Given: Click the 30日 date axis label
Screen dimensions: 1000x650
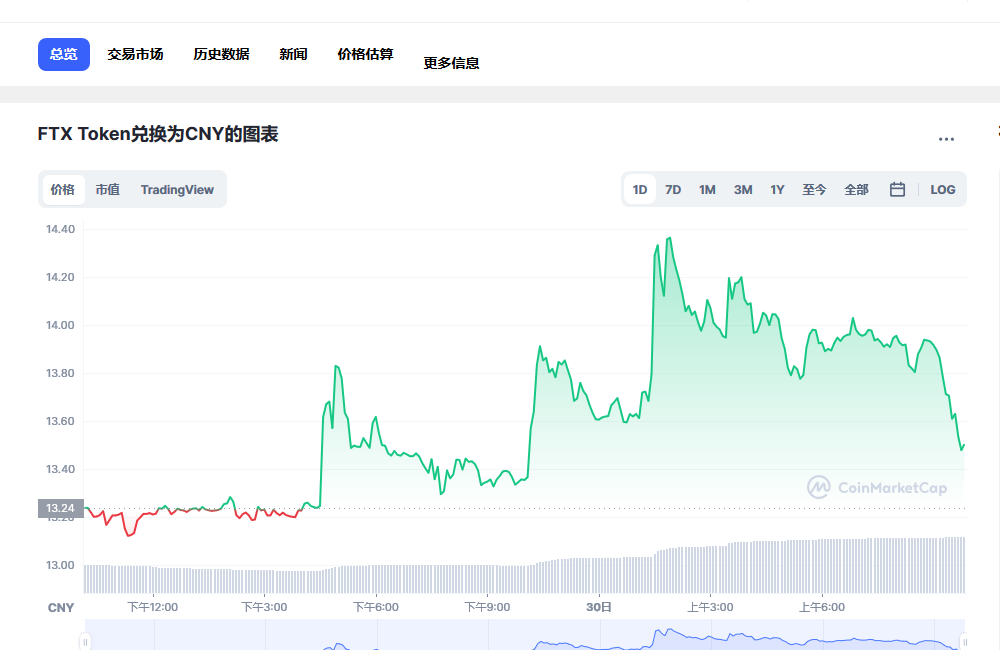Looking at the screenshot, I should pyautogui.click(x=599, y=607).
